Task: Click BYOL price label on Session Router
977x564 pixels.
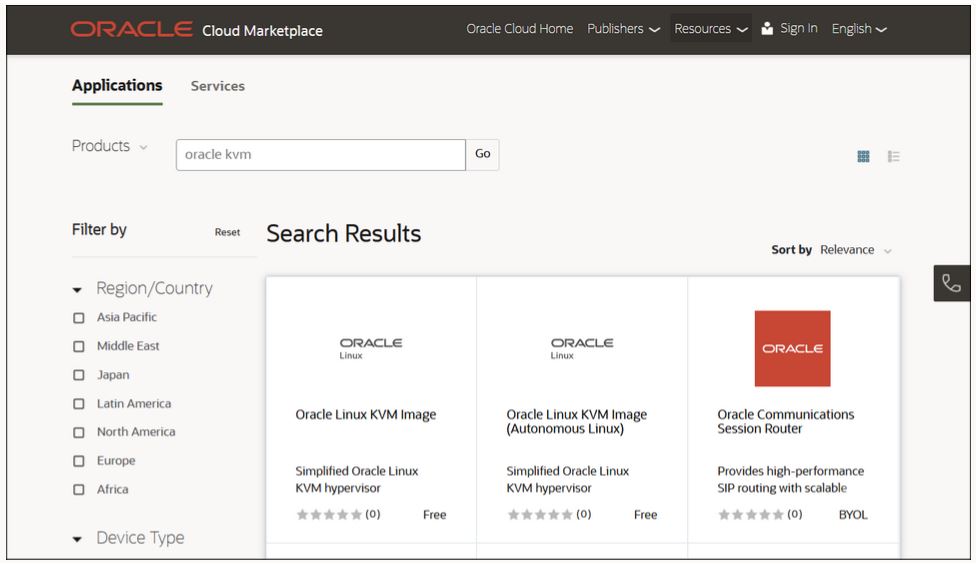Action: 853,515
